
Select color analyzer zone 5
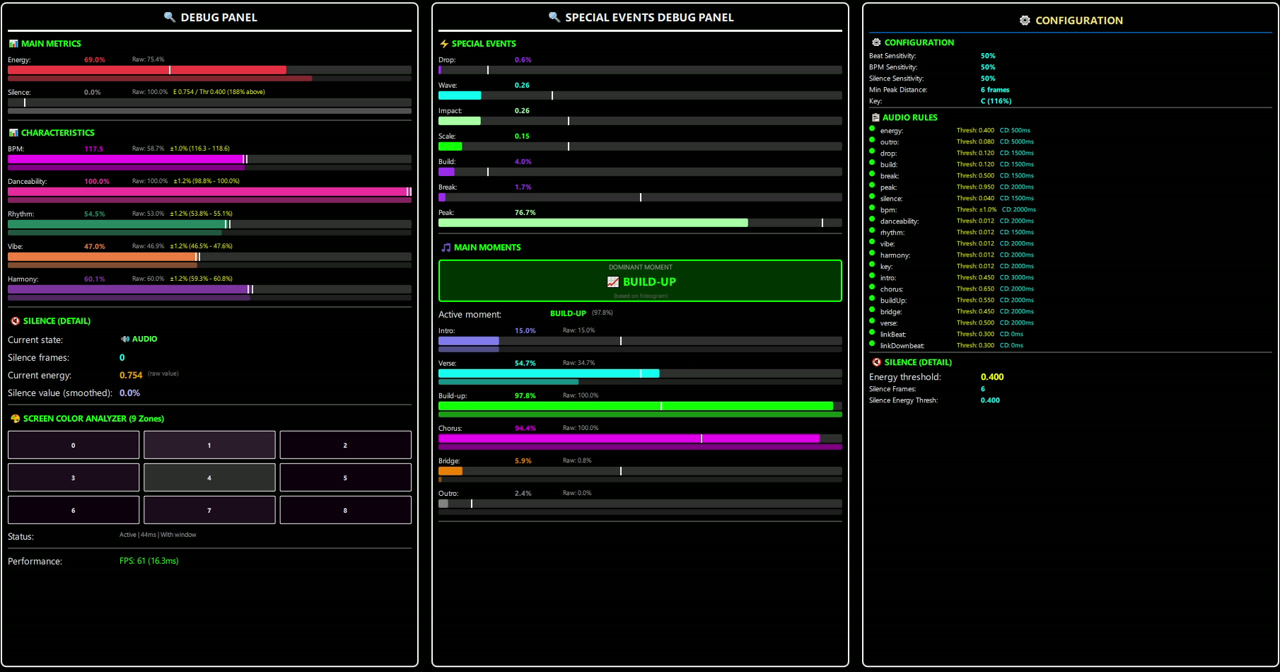[x=345, y=478]
